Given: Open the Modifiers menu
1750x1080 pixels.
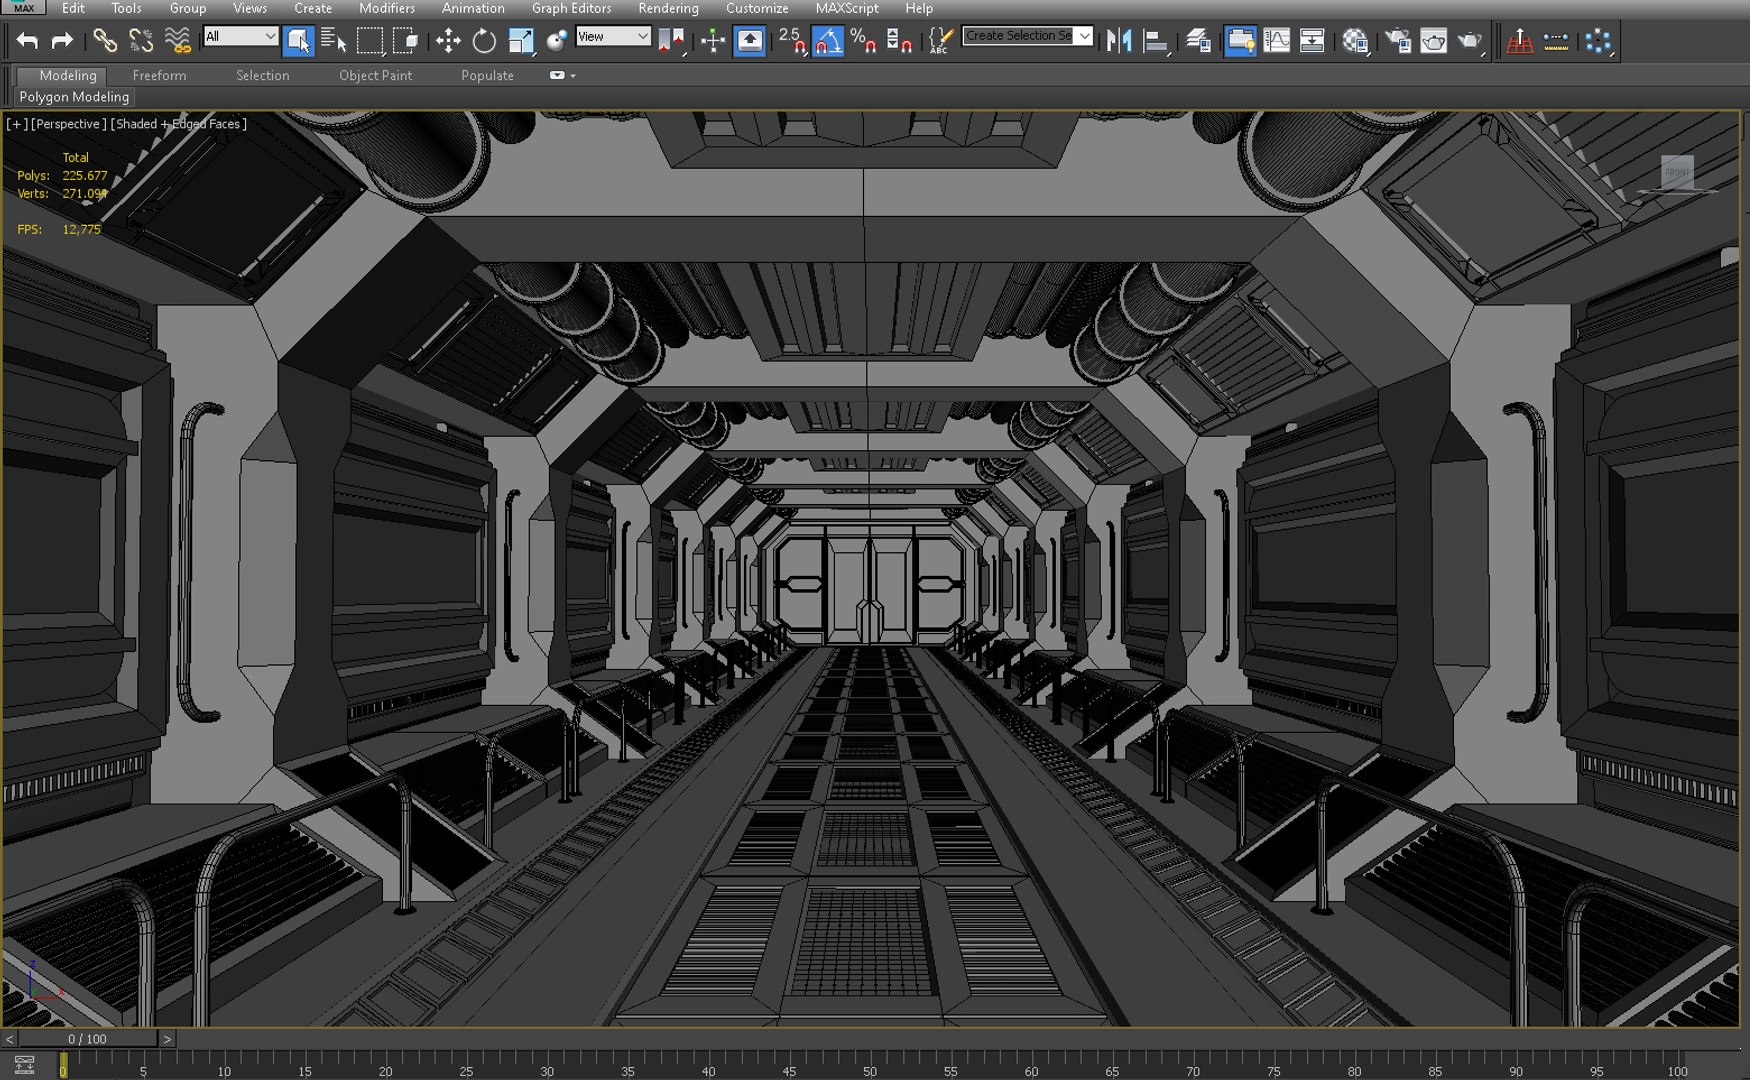Looking at the screenshot, I should pyautogui.click(x=387, y=8).
